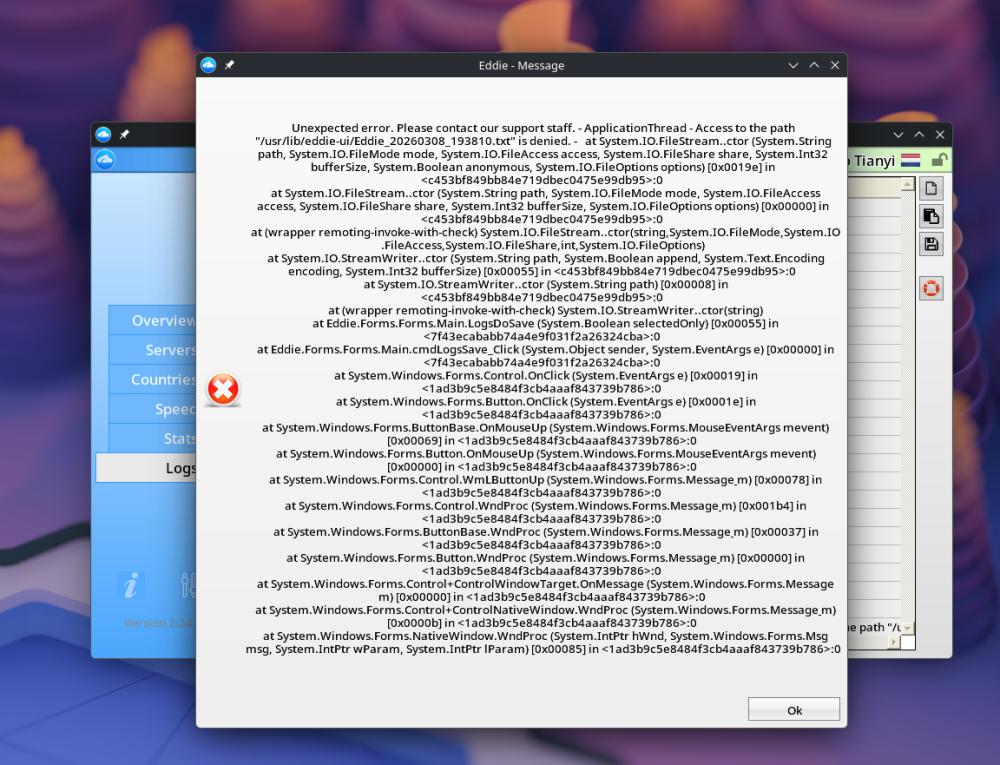The height and width of the screenshot is (765, 1000).
Task: Click the Netherlands flag icon
Action: tap(910, 158)
